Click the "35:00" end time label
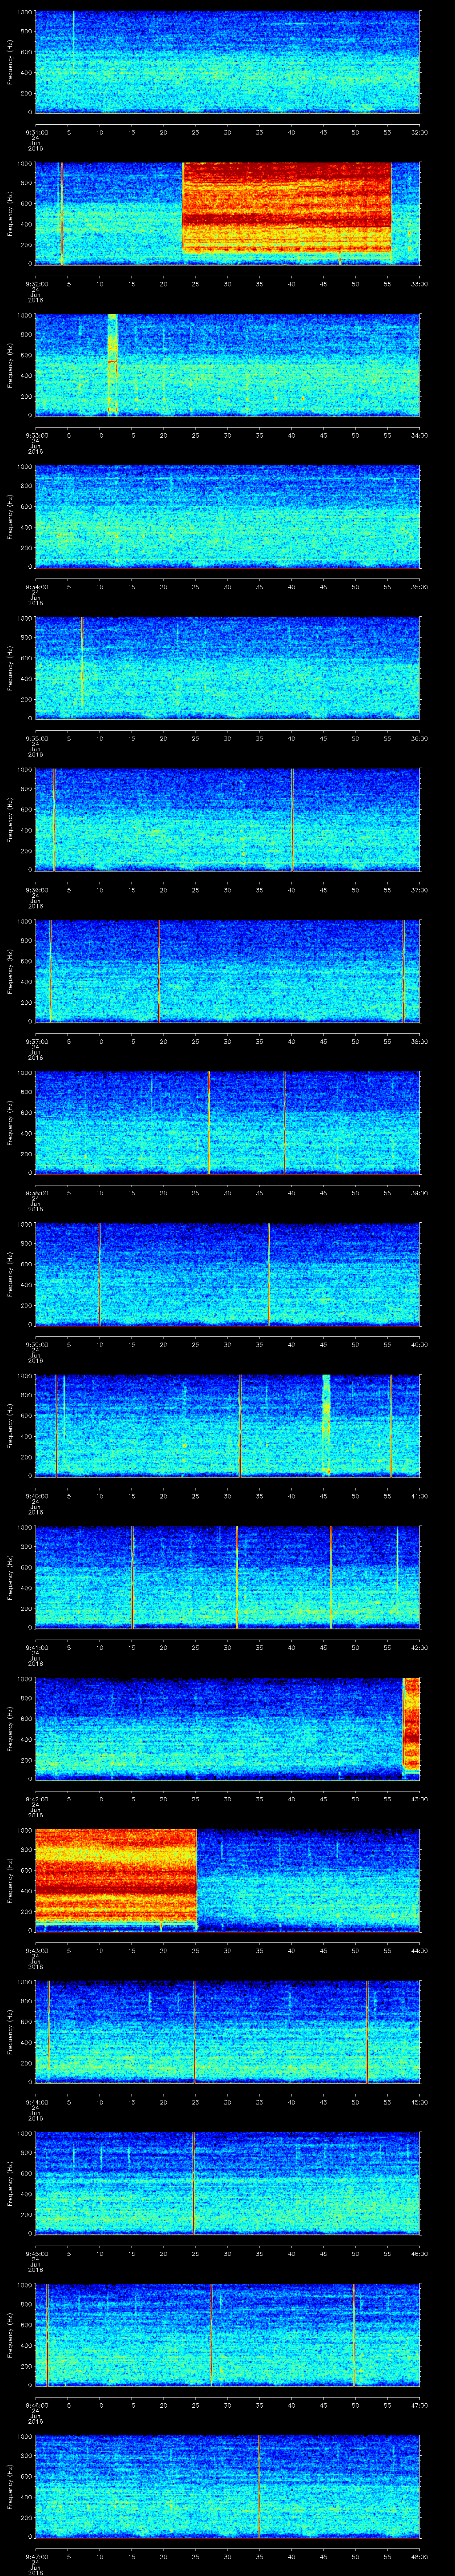 pyautogui.click(x=419, y=587)
